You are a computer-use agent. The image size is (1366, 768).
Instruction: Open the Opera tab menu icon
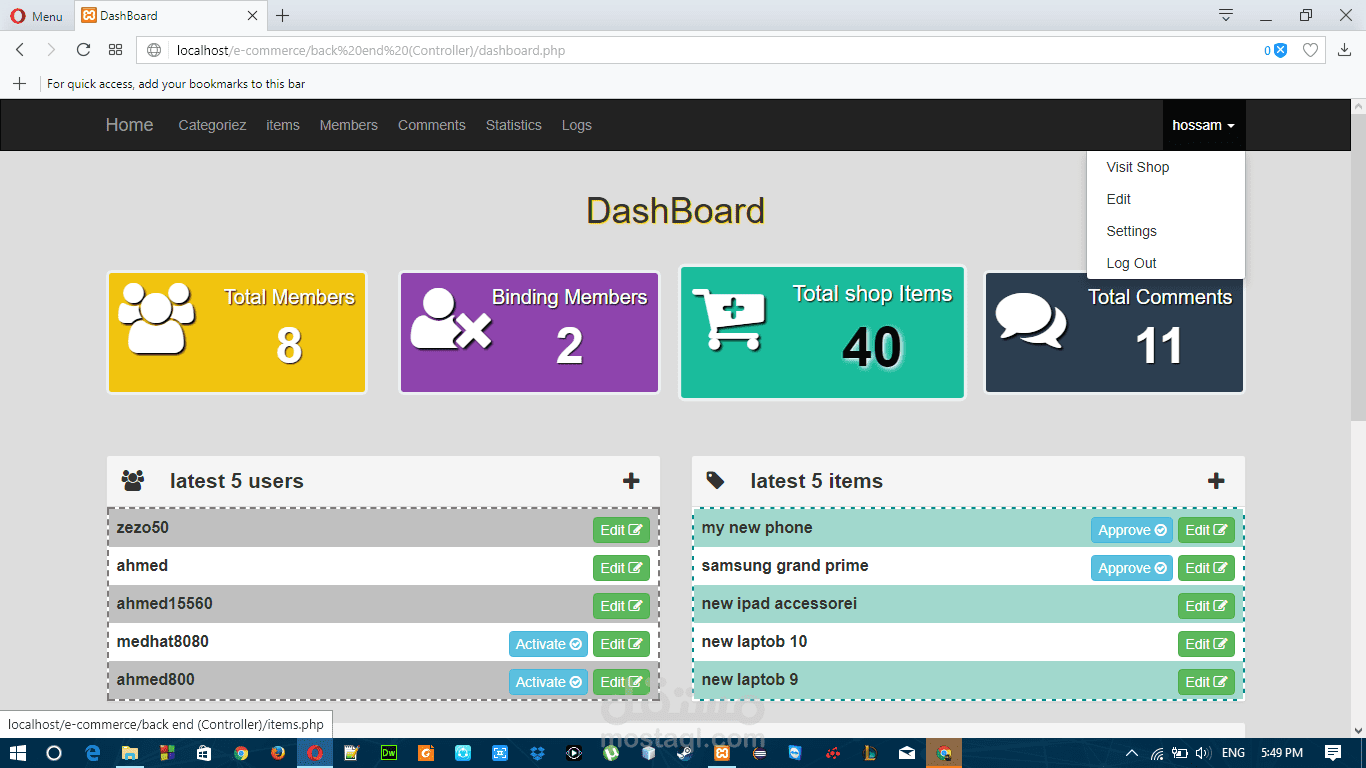pos(1225,15)
